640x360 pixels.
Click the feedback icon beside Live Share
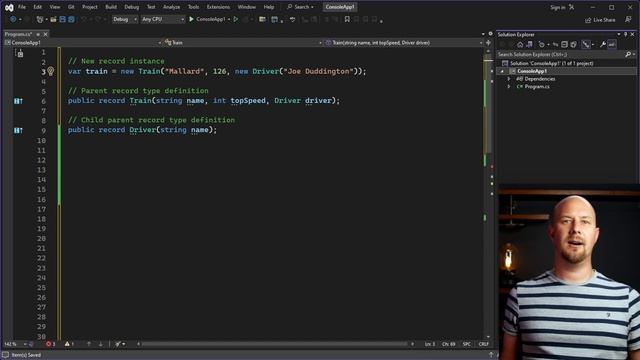(x=628, y=20)
